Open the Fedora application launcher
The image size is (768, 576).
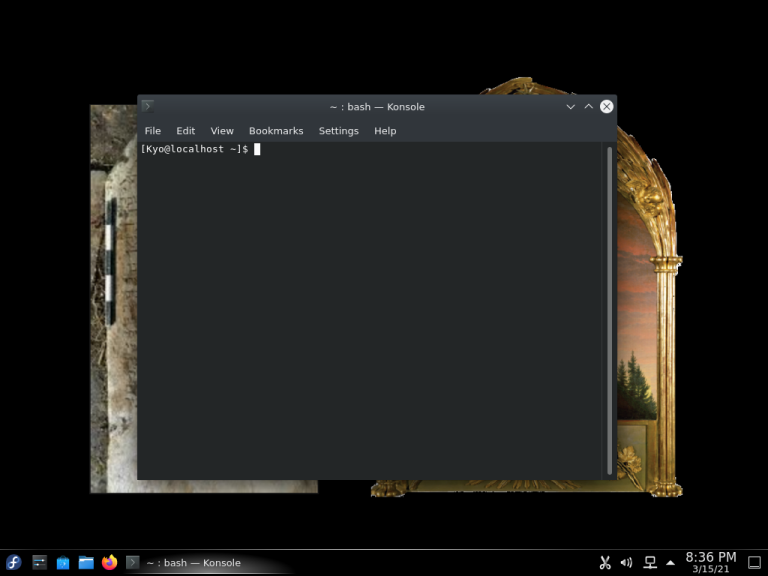(x=14, y=562)
